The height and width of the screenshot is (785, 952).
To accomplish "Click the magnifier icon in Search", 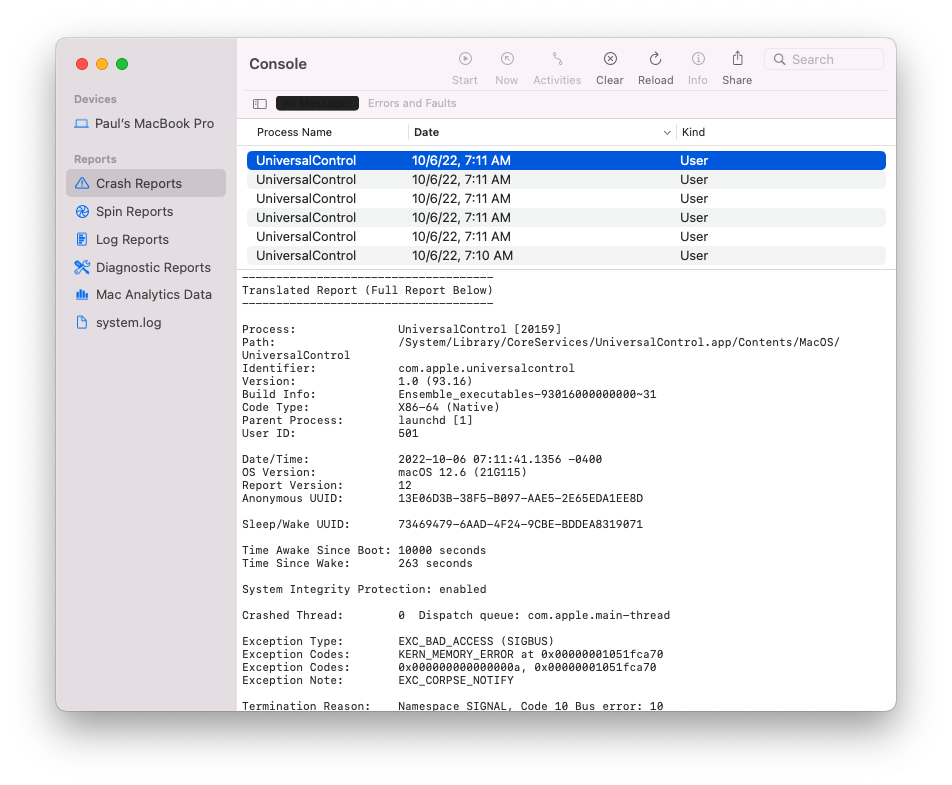I will pyautogui.click(x=780, y=59).
